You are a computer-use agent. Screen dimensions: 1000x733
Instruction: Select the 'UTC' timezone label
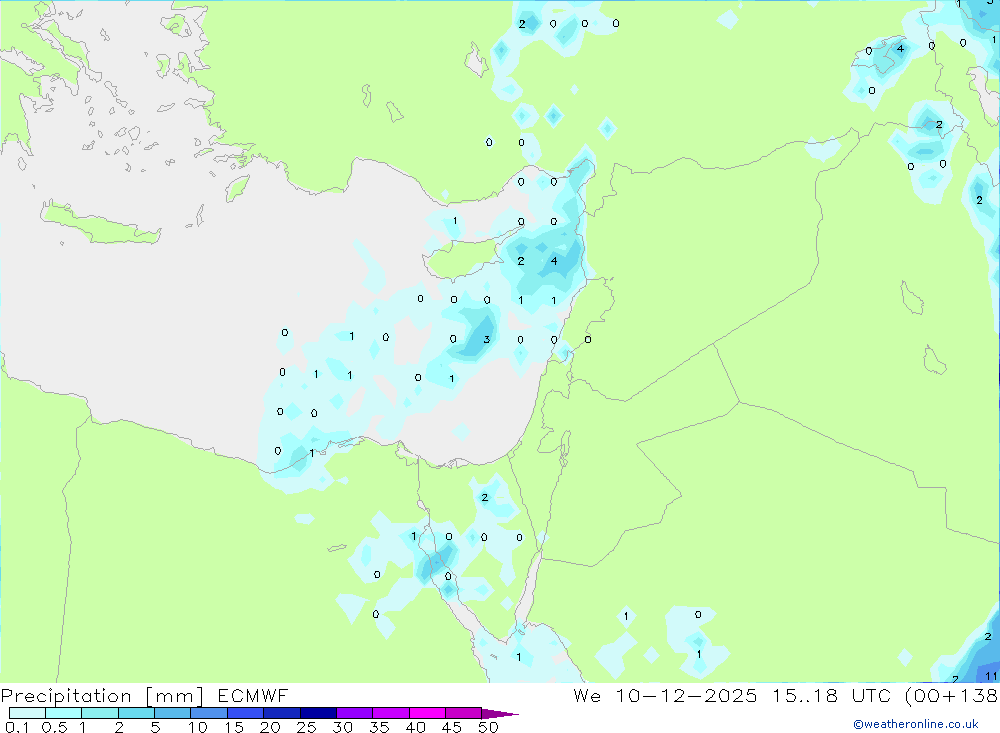pyautogui.click(x=871, y=695)
